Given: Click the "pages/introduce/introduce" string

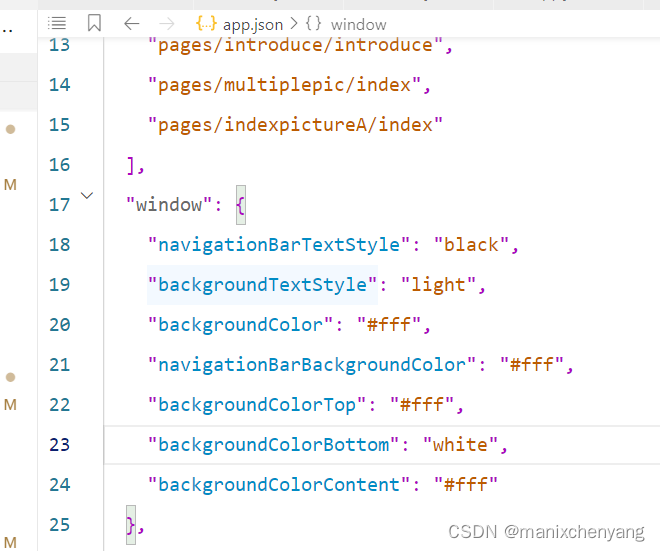Looking at the screenshot, I should pos(295,45).
